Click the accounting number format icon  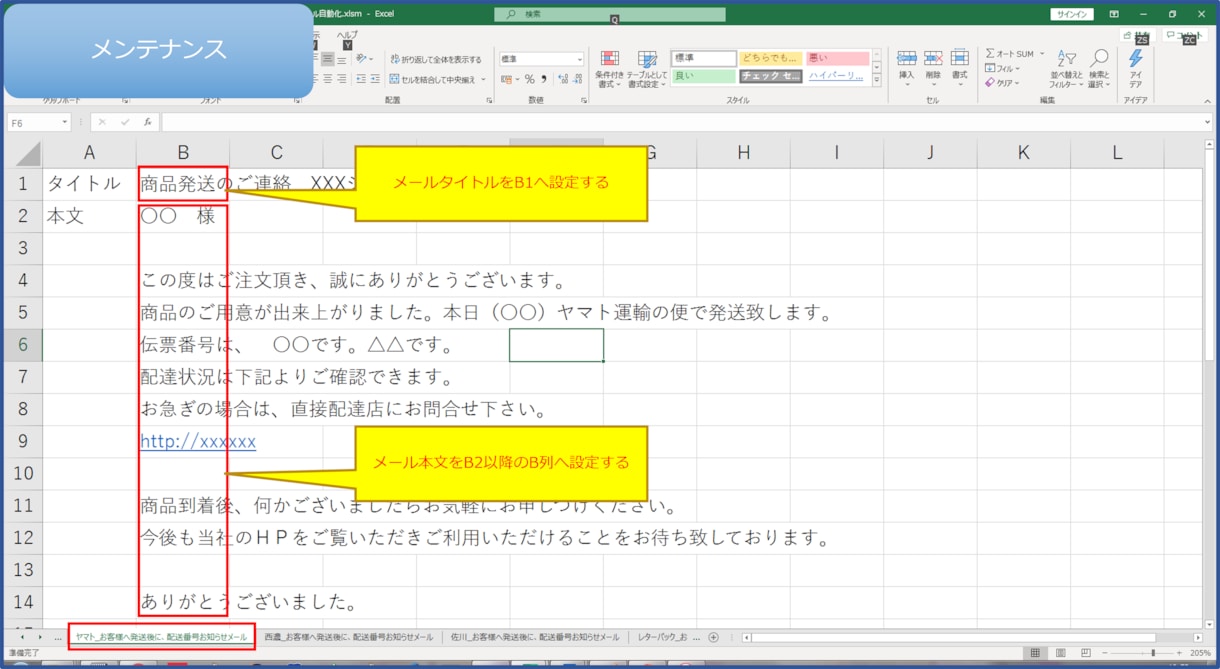tap(508, 79)
